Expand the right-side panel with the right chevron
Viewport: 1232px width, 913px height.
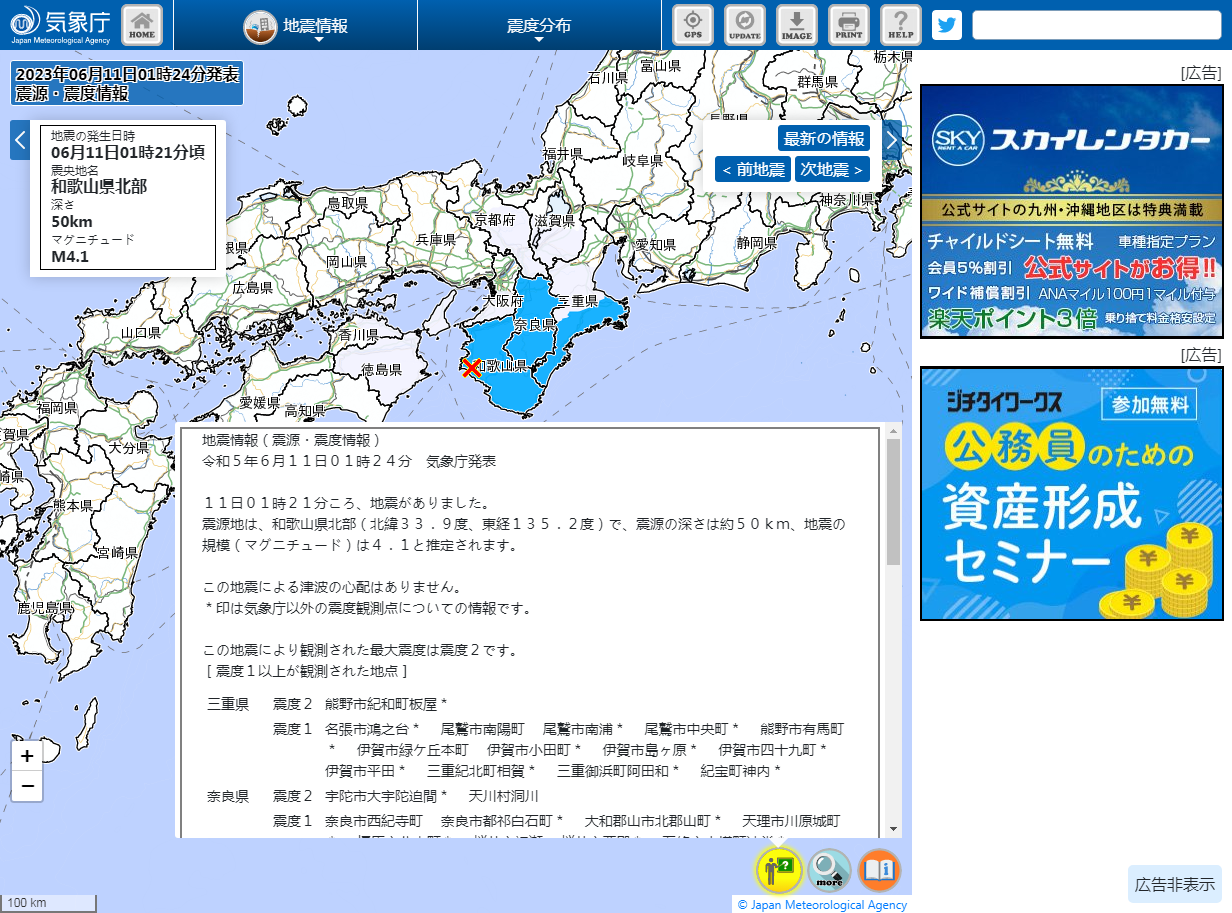coord(891,140)
